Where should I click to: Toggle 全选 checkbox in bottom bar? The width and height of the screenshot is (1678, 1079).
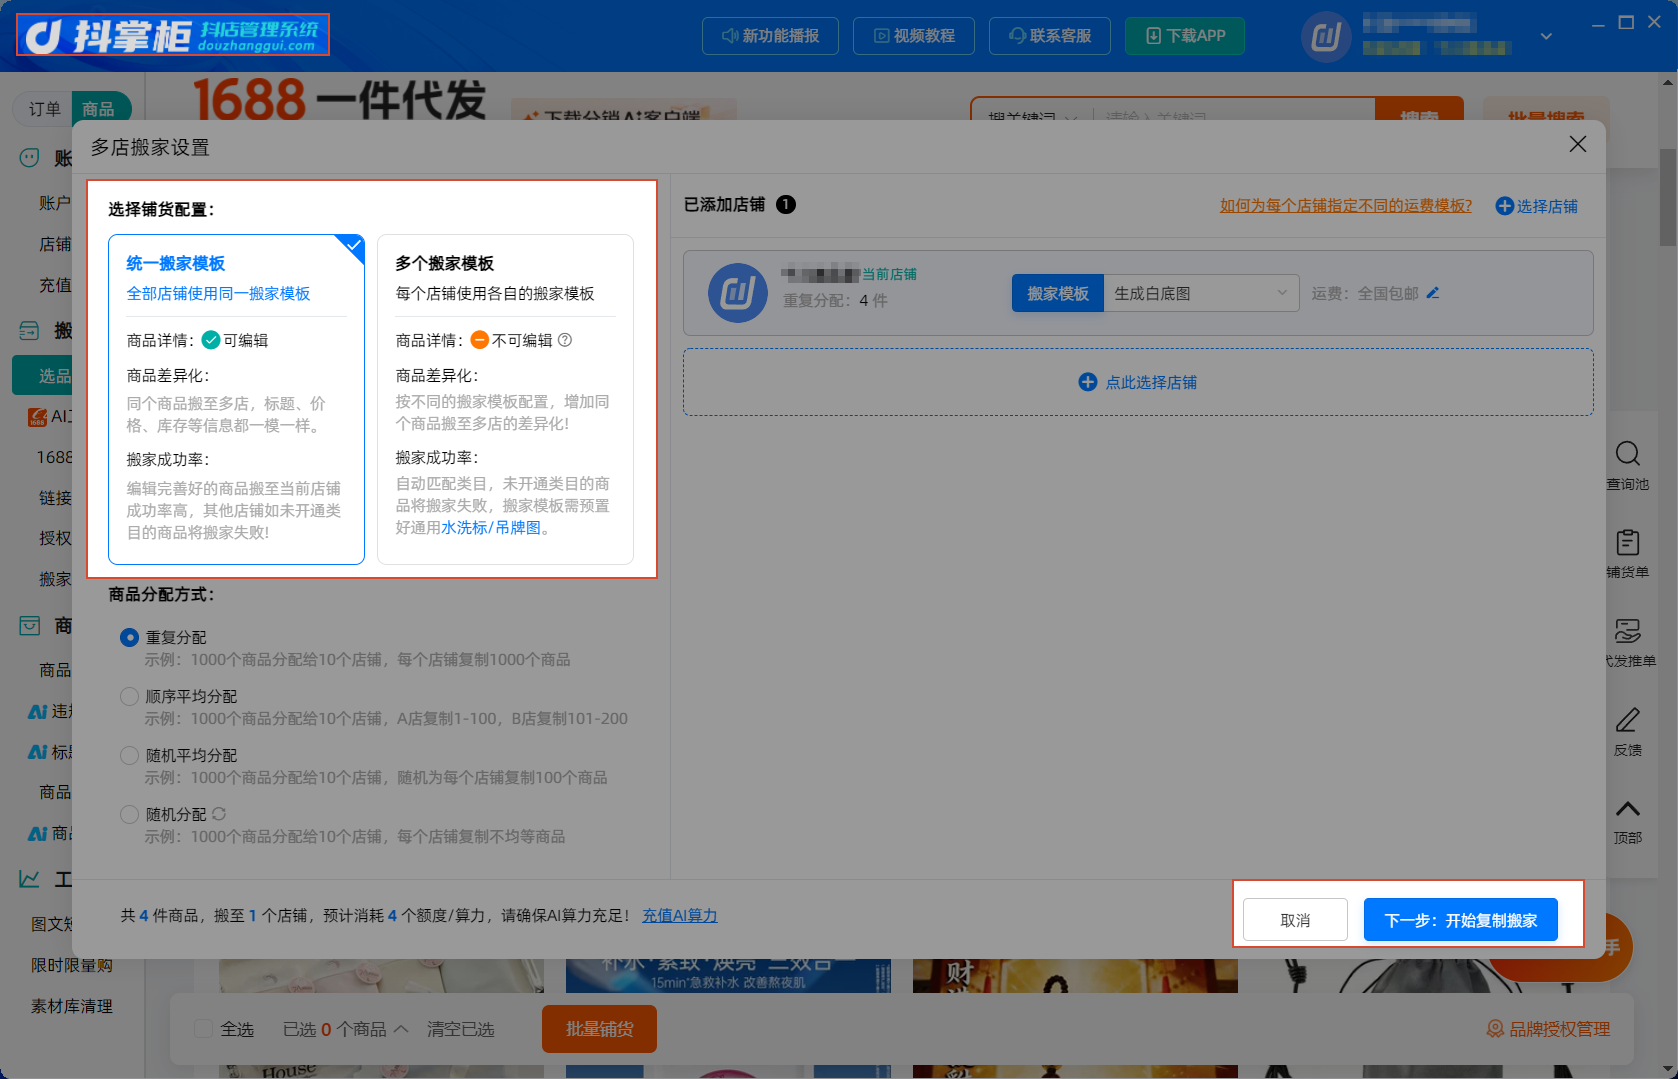[203, 1028]
